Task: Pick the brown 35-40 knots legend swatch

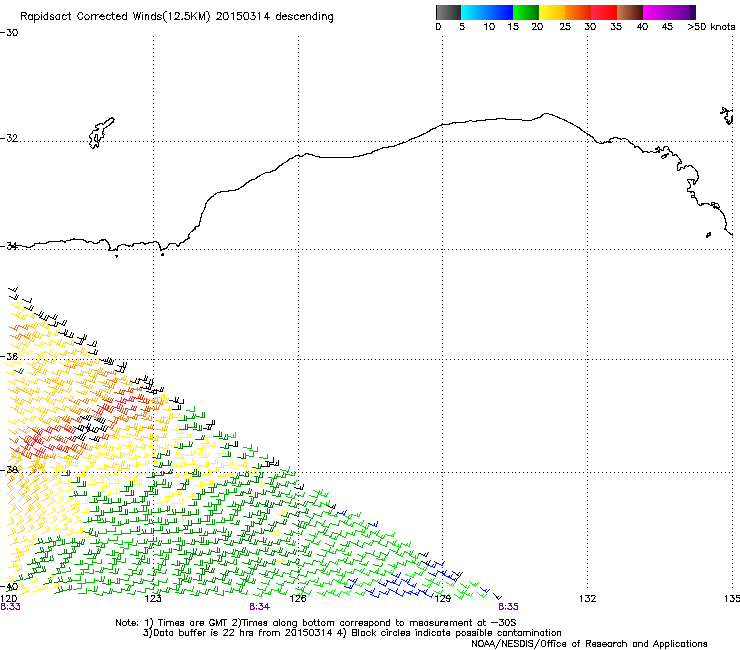Action: [630, 12]
